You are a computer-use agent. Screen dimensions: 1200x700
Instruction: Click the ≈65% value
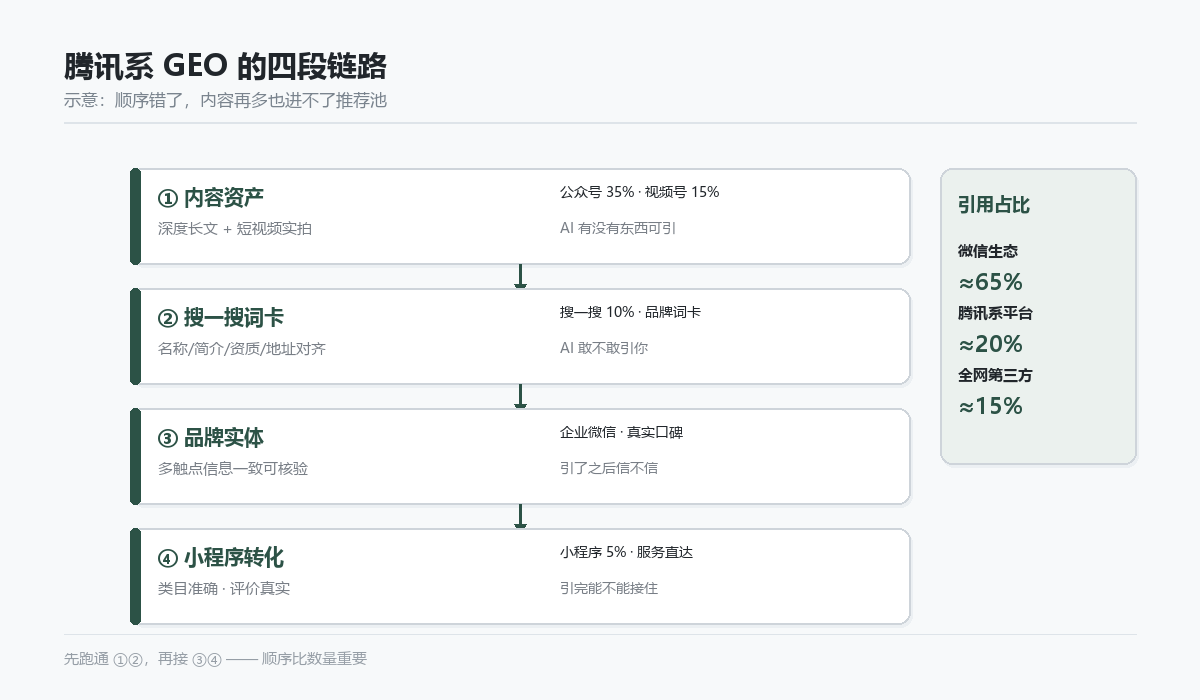click(x=990, y=282)
